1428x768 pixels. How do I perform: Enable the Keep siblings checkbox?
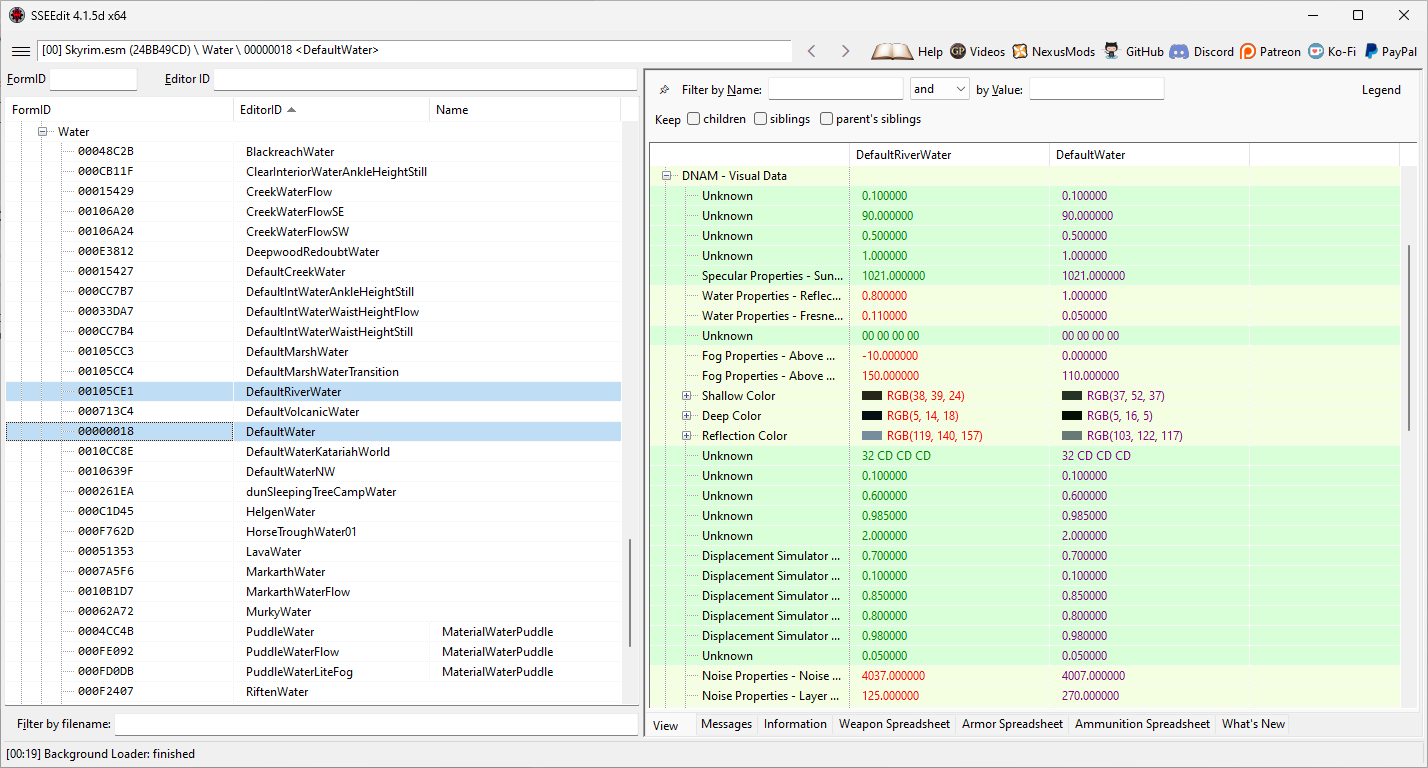click(x=761, y=119)
